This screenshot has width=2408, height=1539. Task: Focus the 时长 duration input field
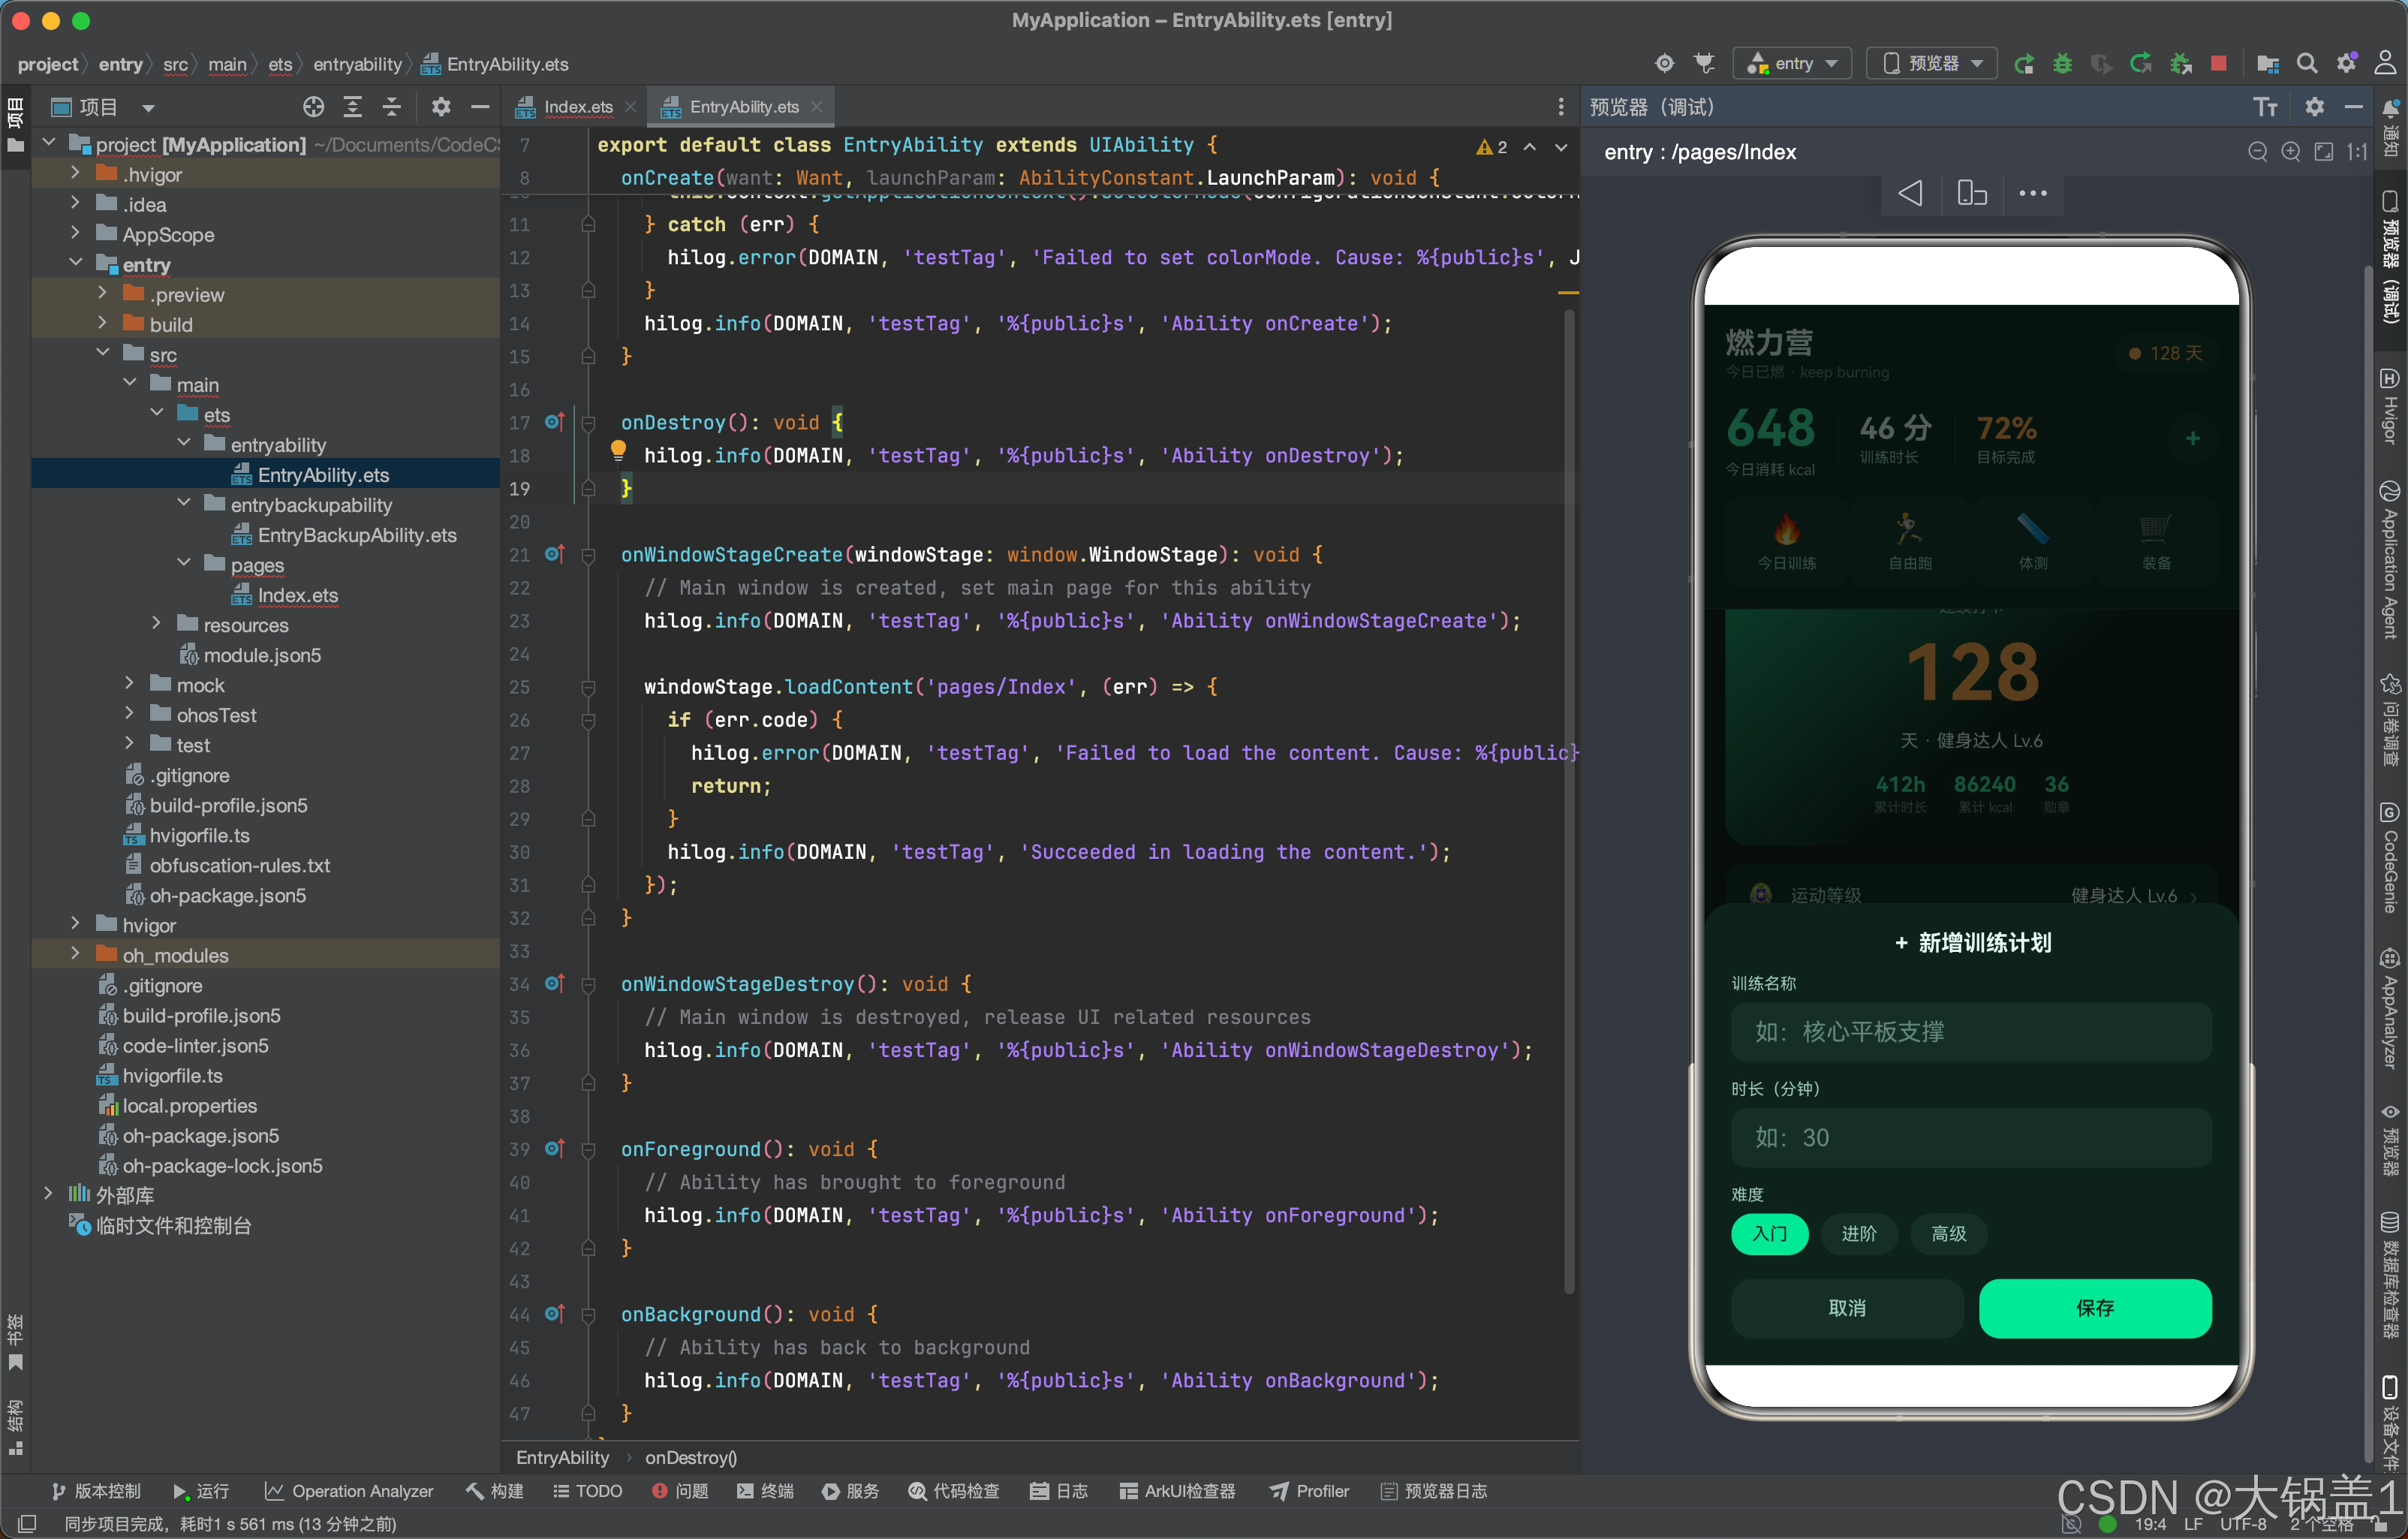point(1971,1138)
